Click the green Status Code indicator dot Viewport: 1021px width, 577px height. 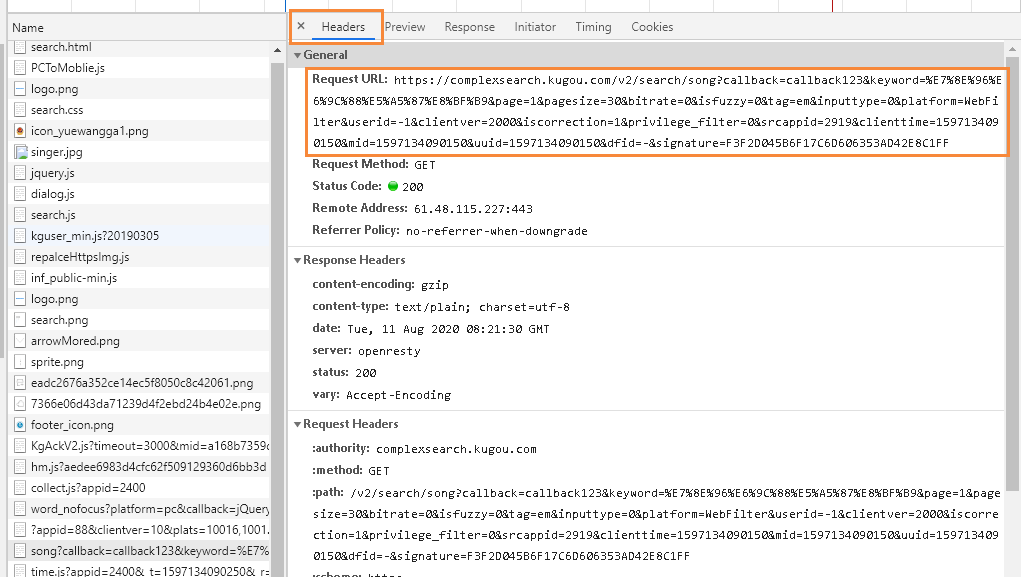click(393, 186)
